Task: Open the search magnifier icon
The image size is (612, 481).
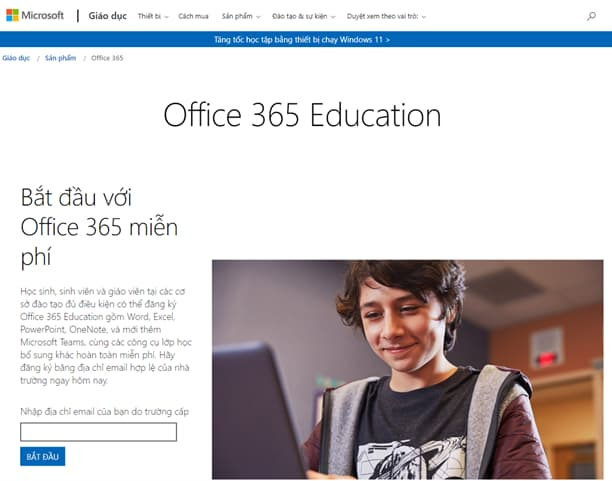Action: click(x=591, y=16)
